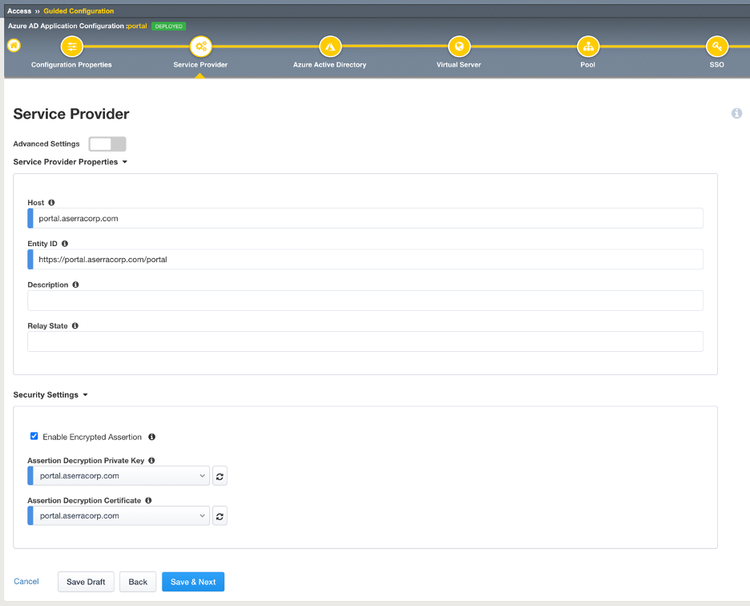Jump to the Pool step icon
Screen dimensions: 750x606
coord(588,46)
